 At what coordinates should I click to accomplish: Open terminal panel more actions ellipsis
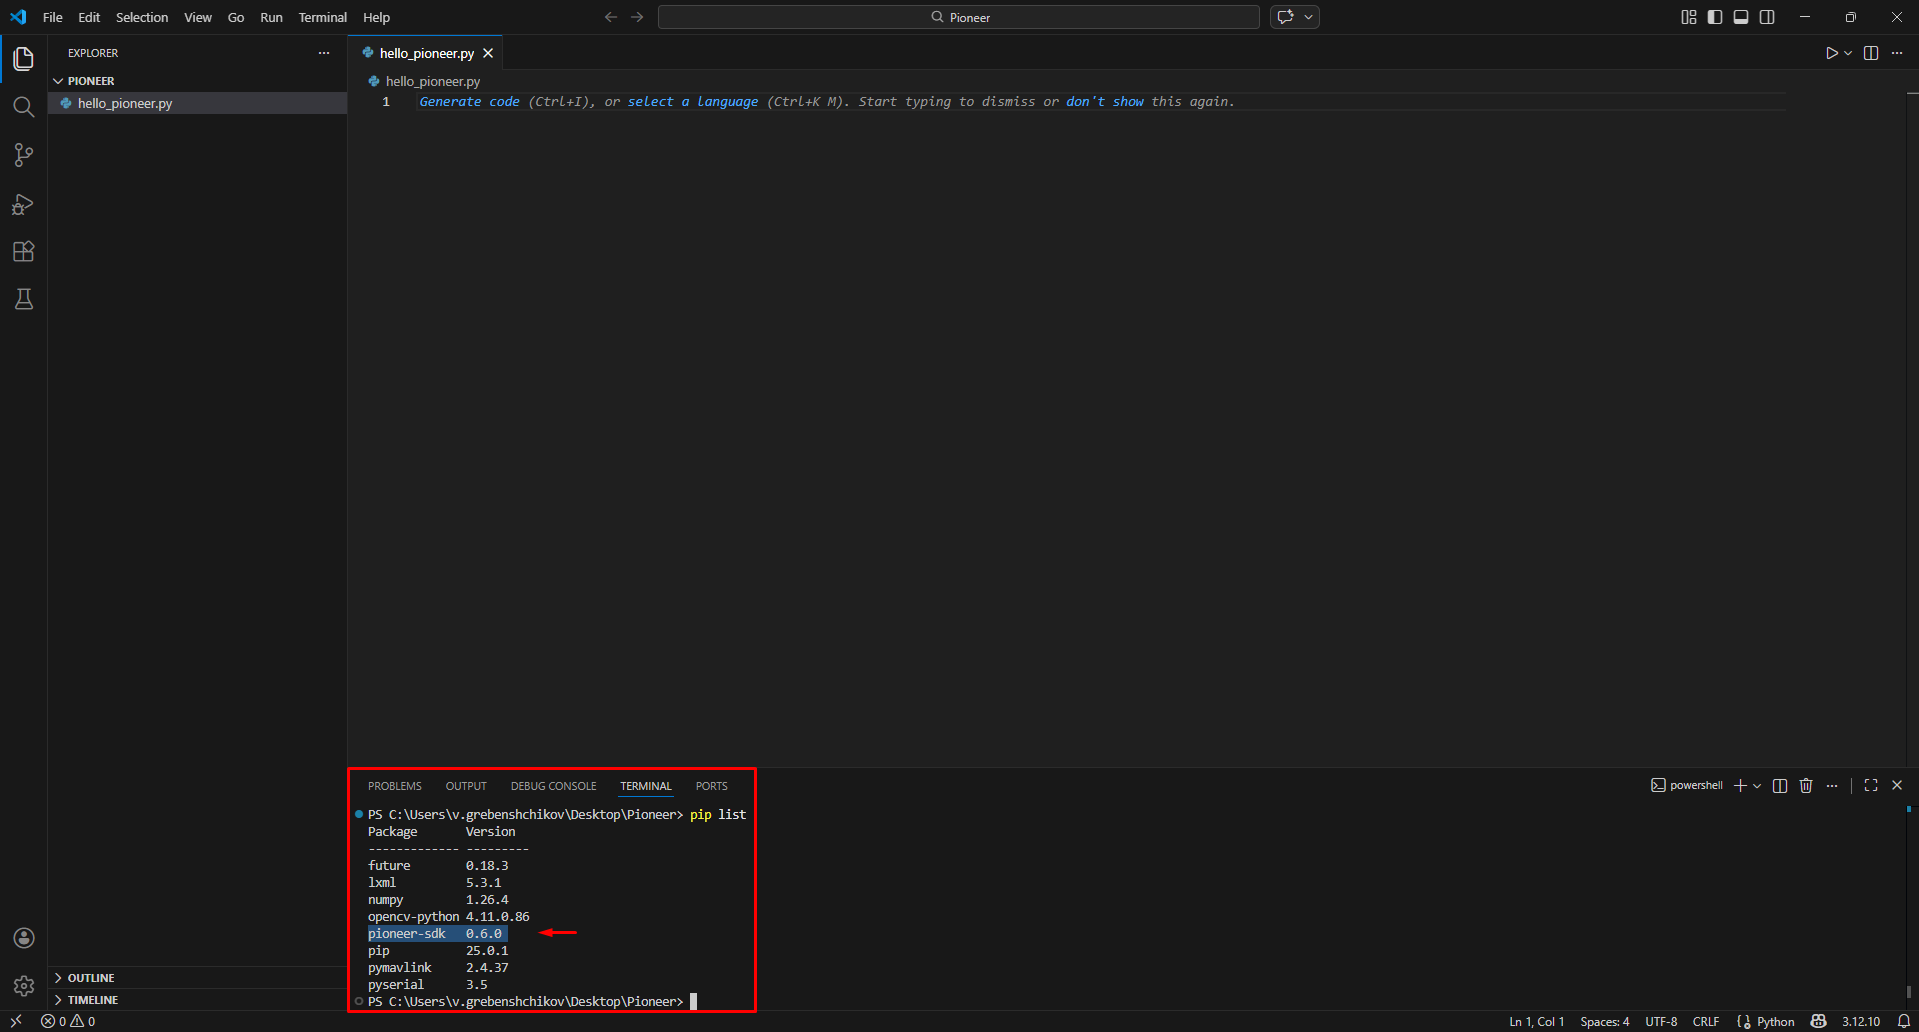tap(1832, 785)
